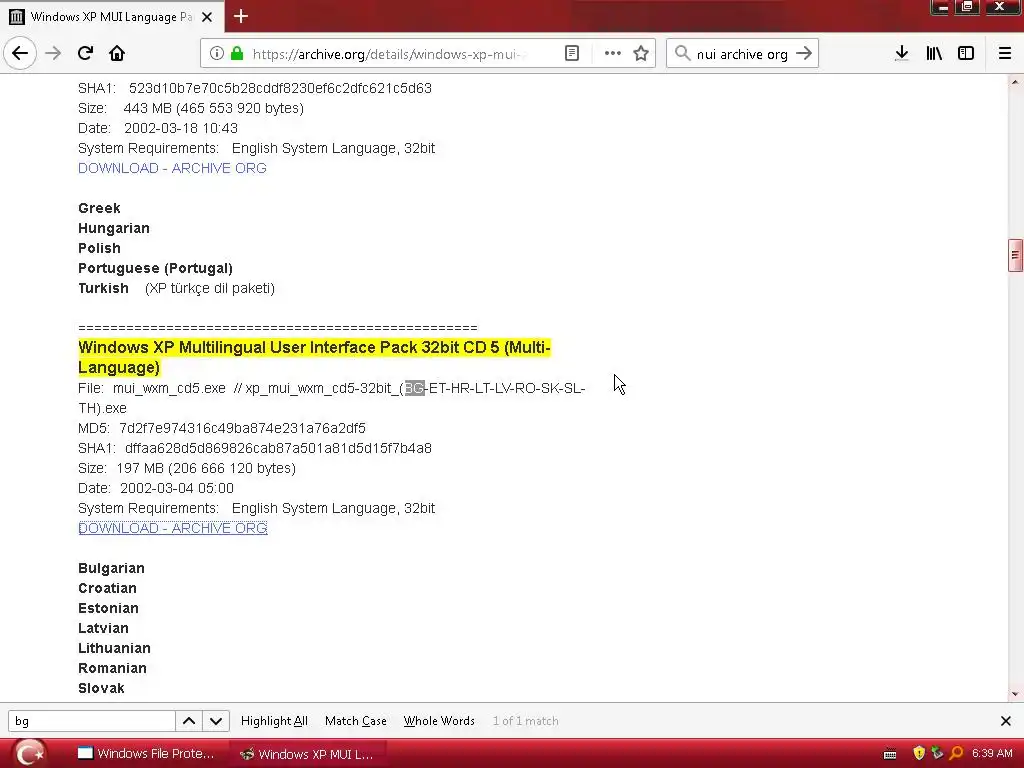Click the 'Romanian' language entry

(x=112, y=669)
